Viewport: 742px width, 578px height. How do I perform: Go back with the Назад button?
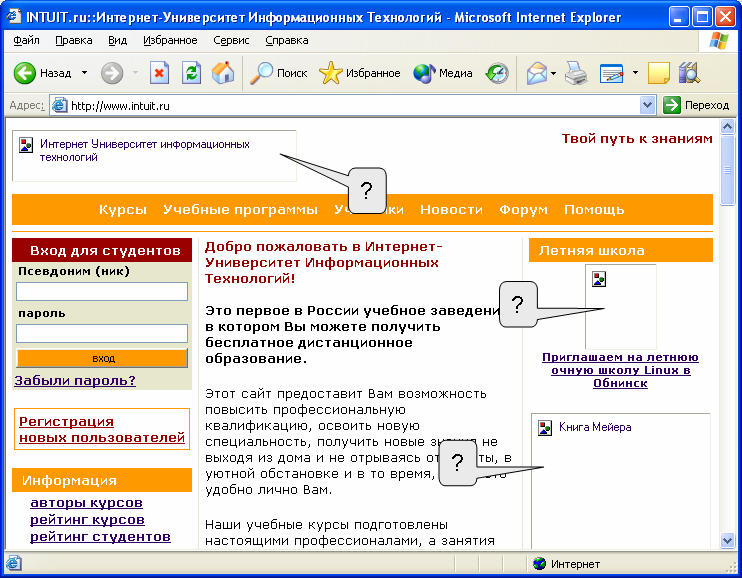[43, 73]
